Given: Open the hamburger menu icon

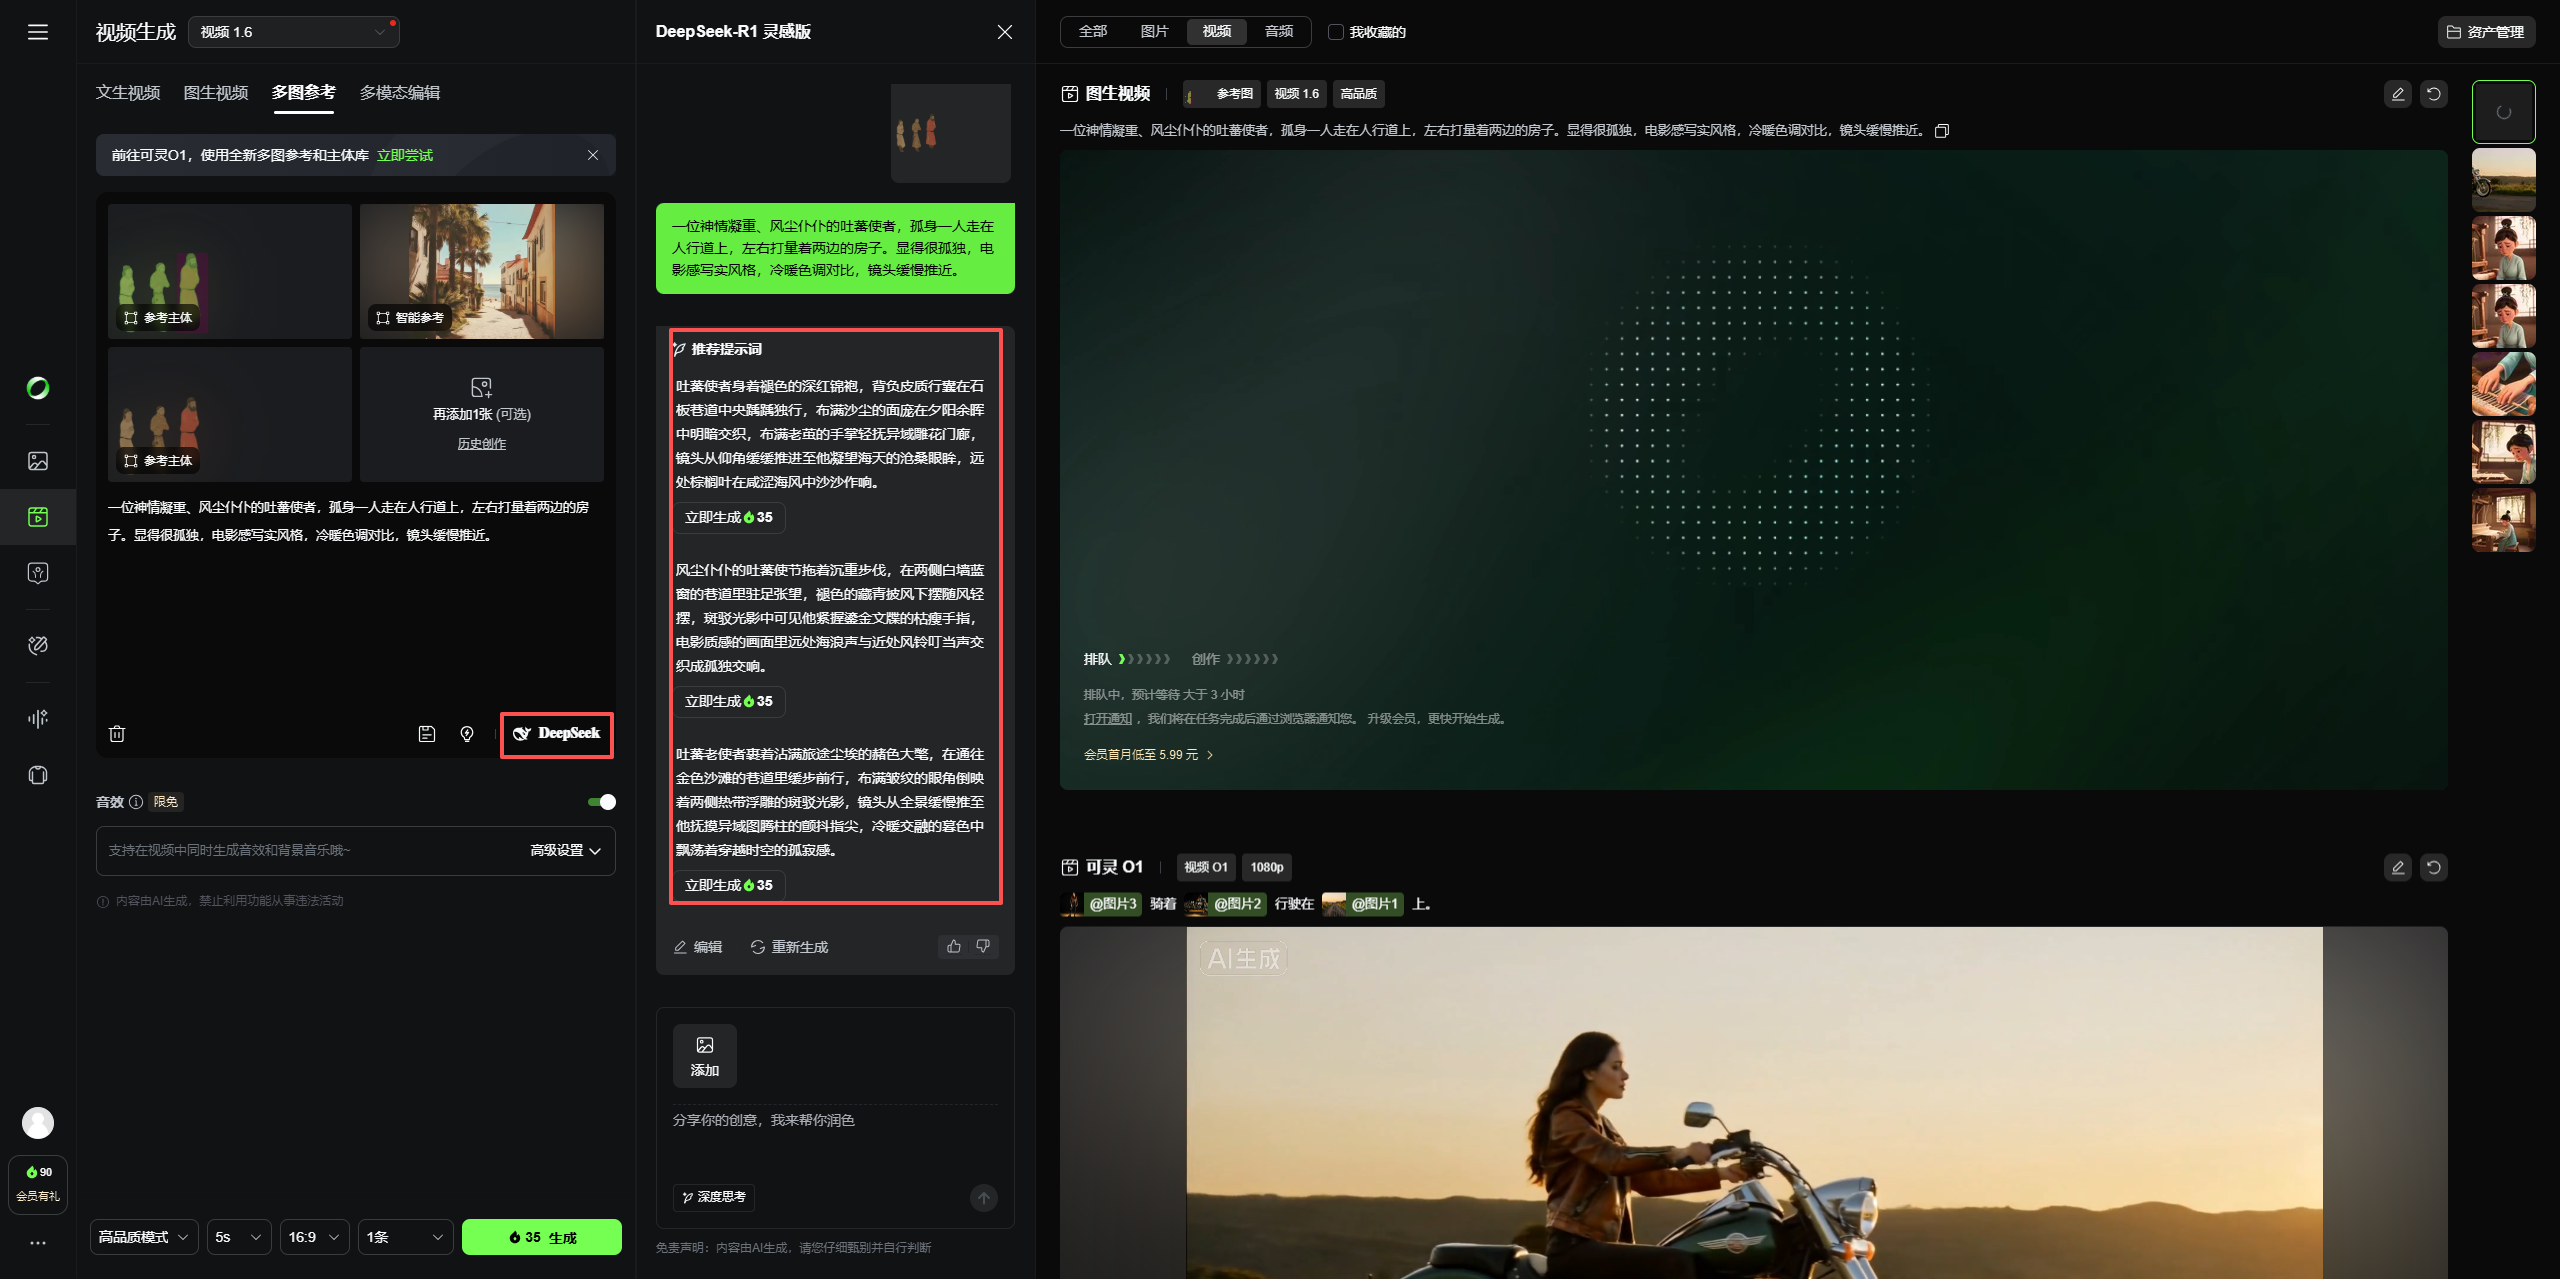Looking at the screenshot, I should tap(38, 32).
